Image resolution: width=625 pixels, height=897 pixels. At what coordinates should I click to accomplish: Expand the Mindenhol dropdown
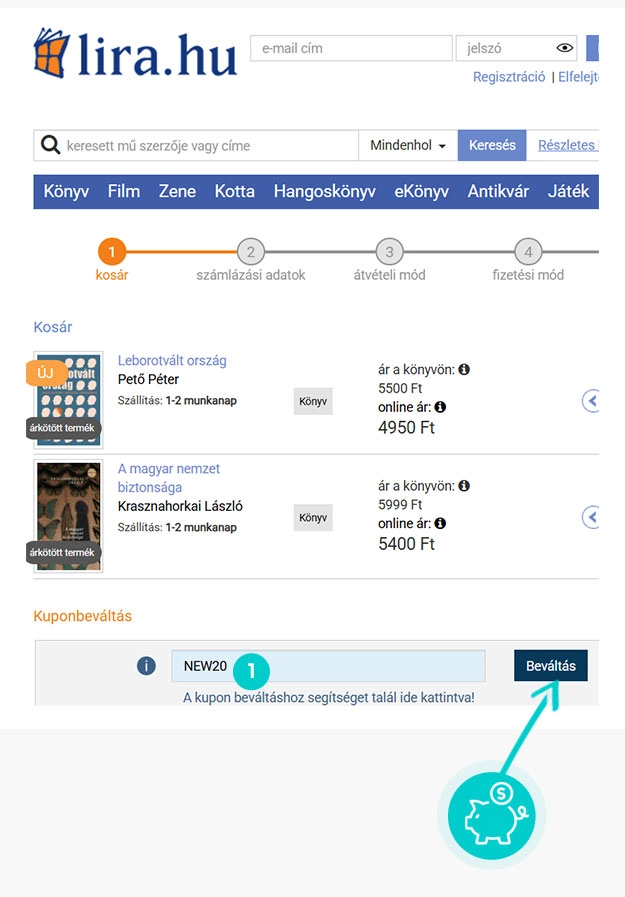[408, 145]
